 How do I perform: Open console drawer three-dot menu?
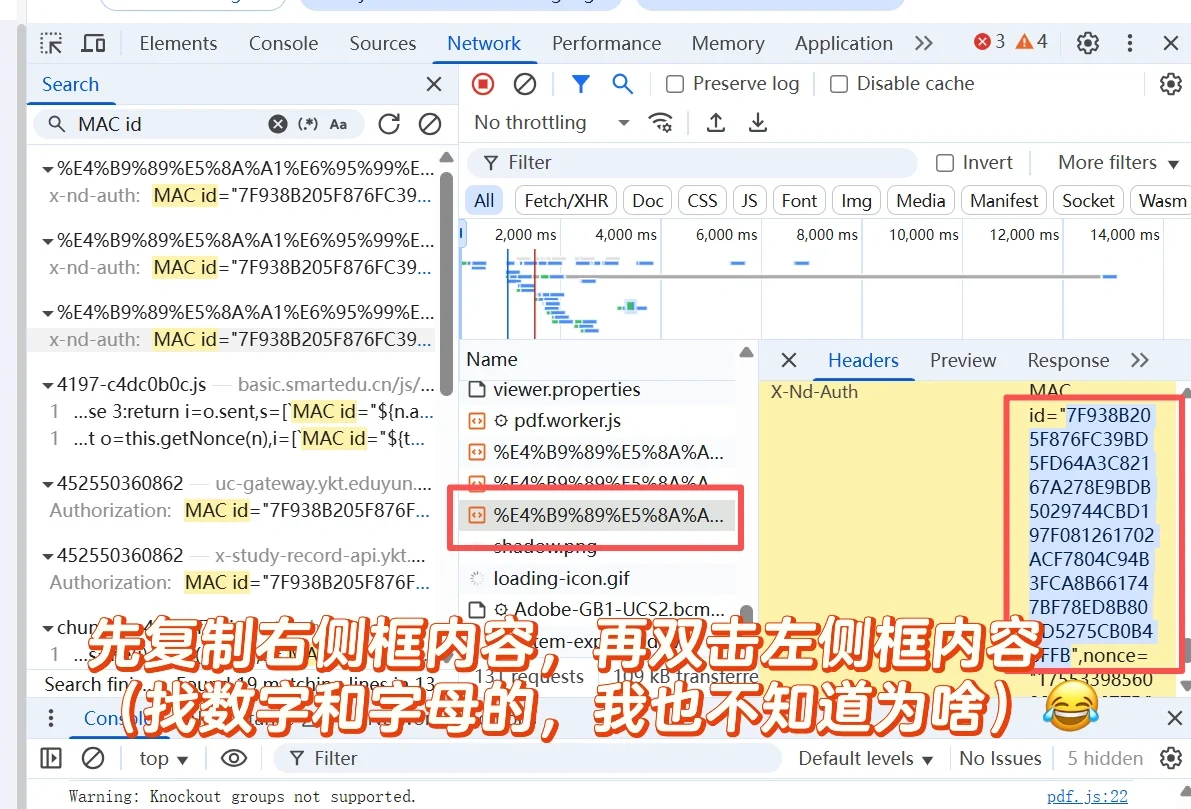50,718
